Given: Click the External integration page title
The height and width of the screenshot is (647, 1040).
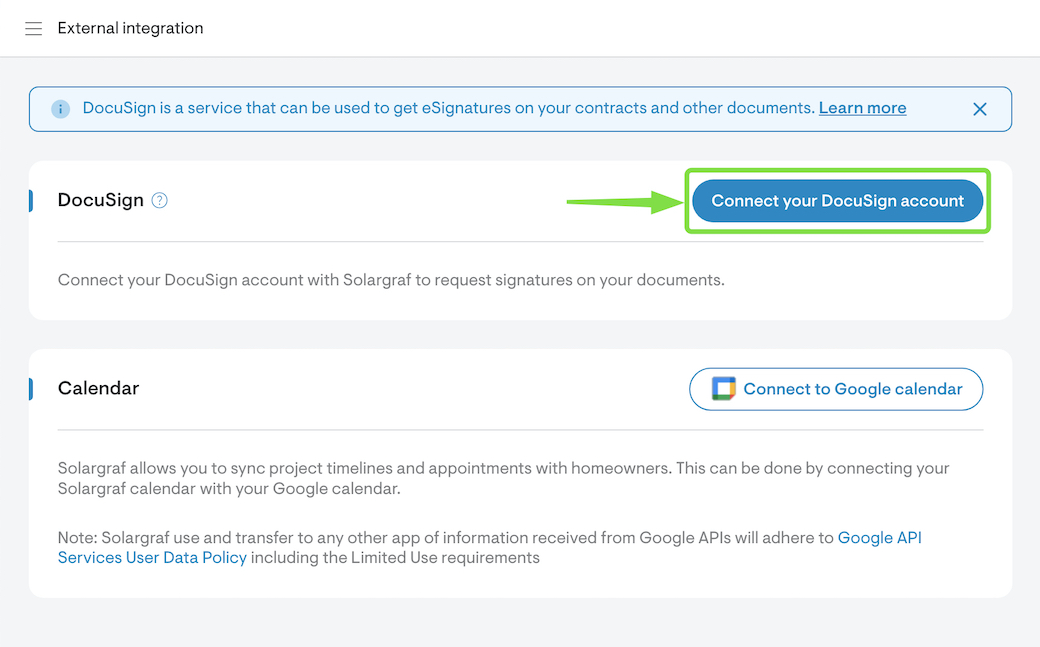Looking at the screenshot, I should (130, 28).
